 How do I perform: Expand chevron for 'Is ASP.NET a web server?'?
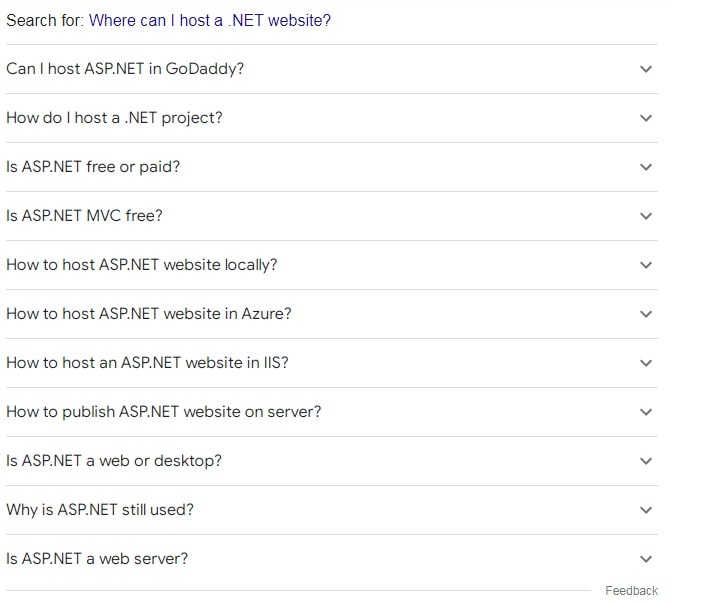coord(645,559)
